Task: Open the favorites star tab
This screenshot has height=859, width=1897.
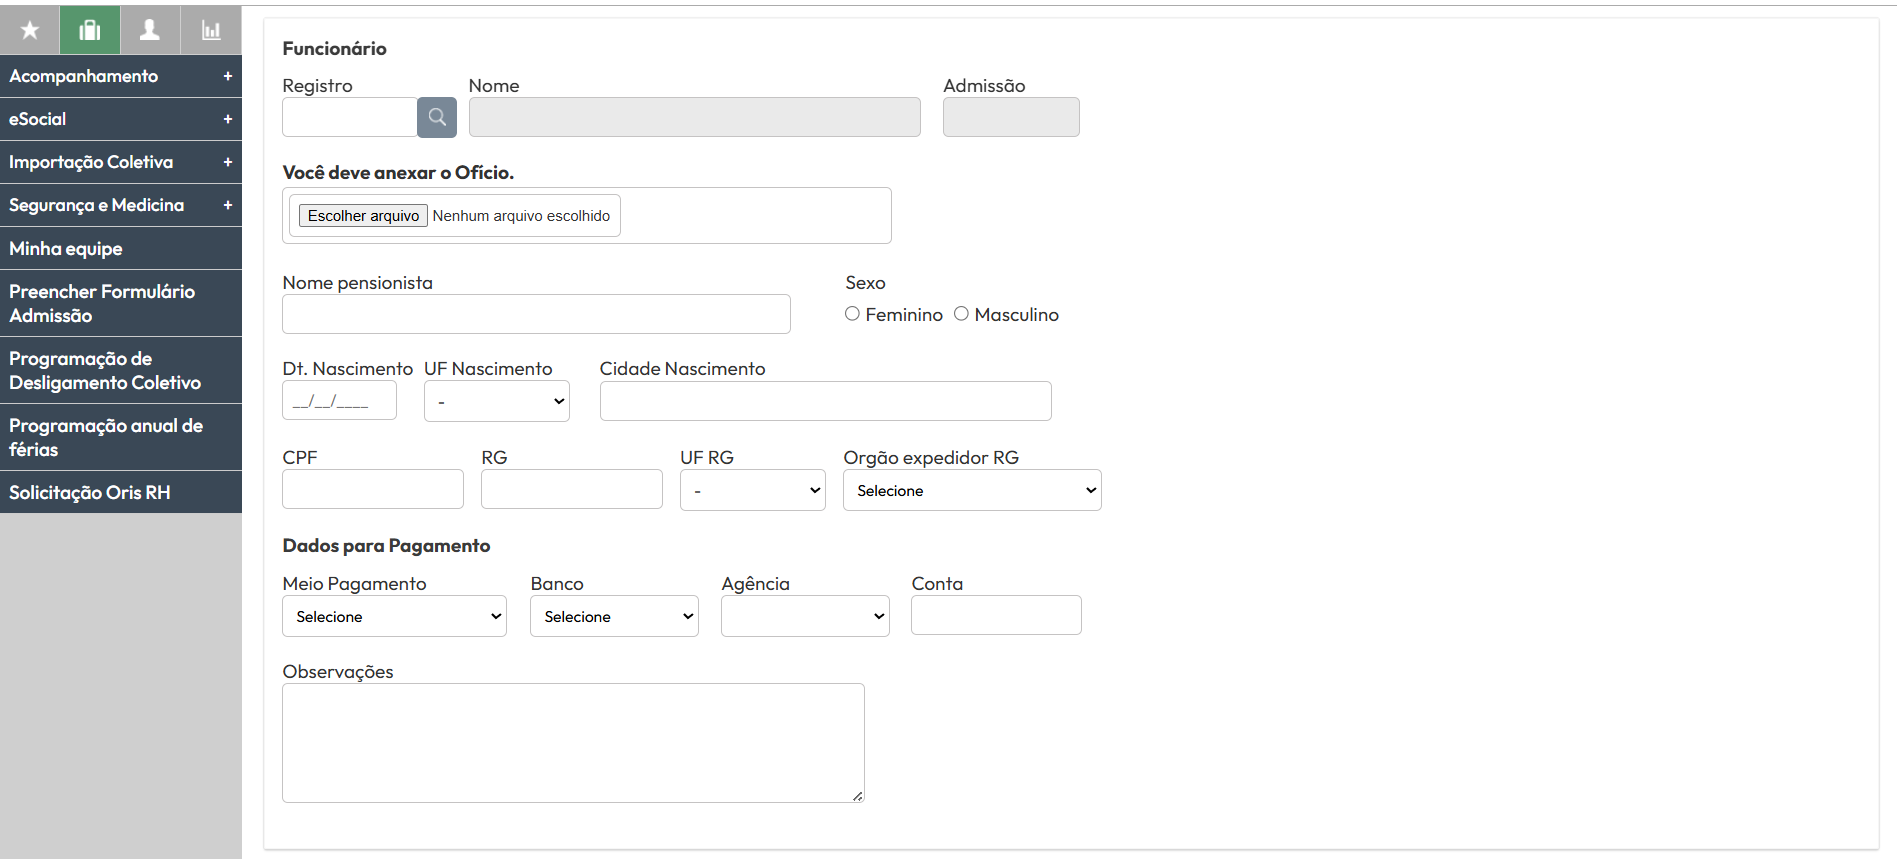Action: coord(30,30)
